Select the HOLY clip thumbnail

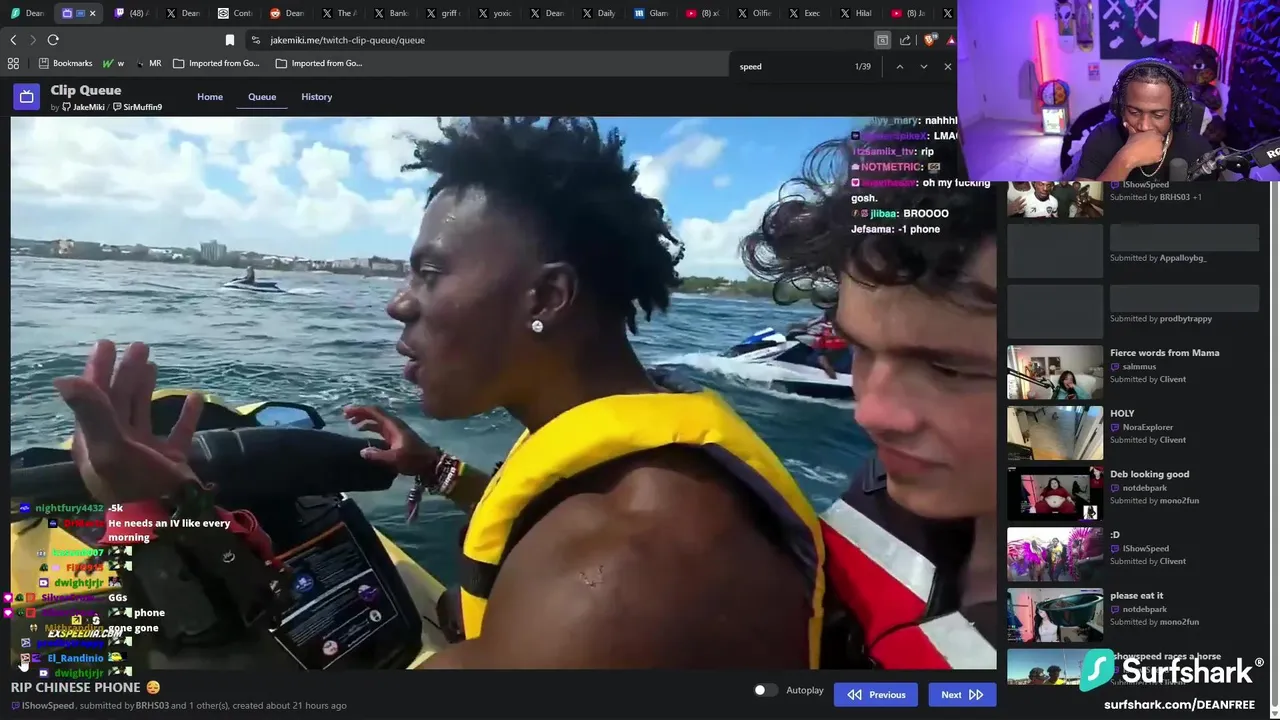click(x=1055, y=433)
